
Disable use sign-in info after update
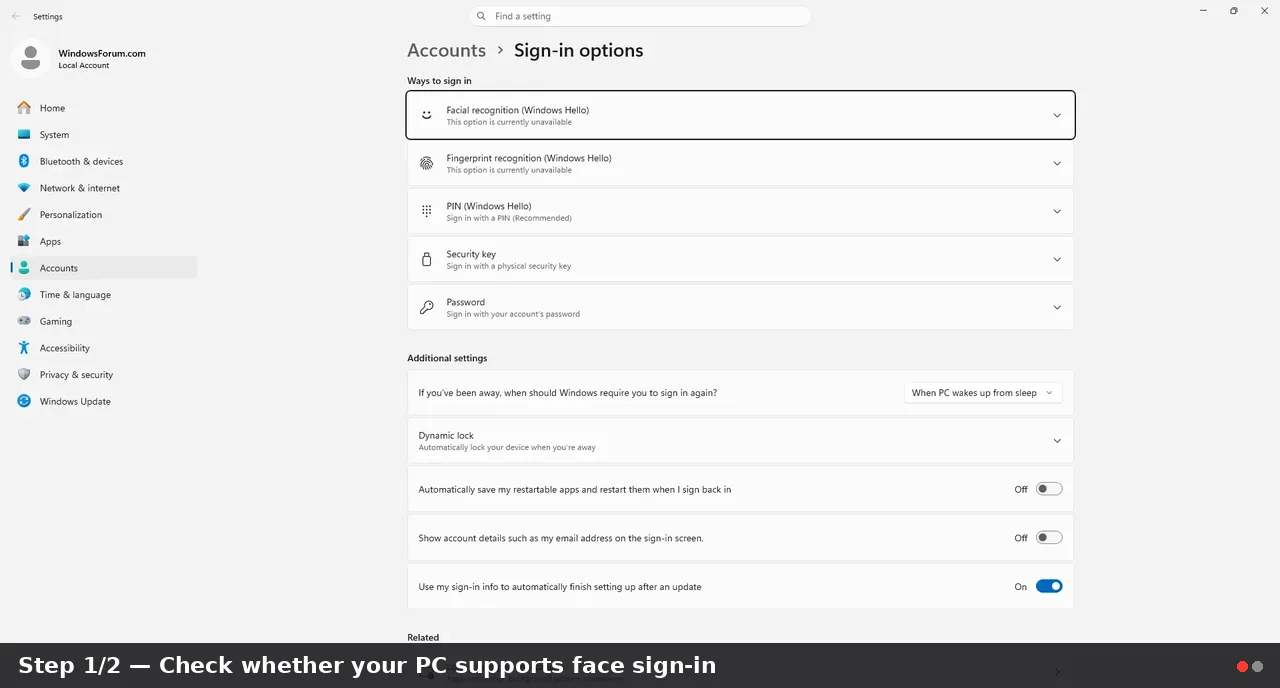pos(1049,586)
